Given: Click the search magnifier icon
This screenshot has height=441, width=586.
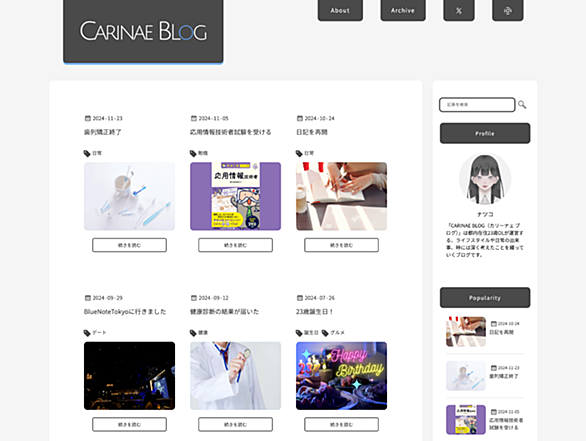Looking at the screenshot, I should [522, 105].
